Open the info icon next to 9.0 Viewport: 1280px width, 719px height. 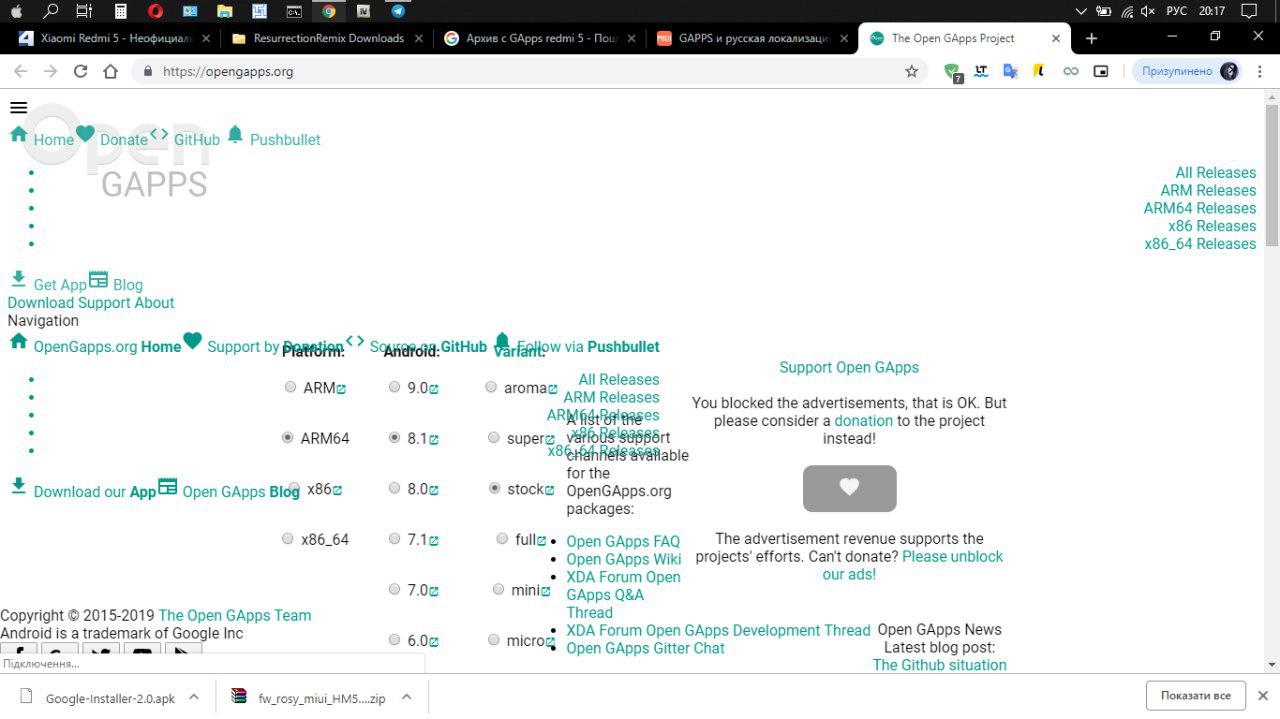coord(434,389)
